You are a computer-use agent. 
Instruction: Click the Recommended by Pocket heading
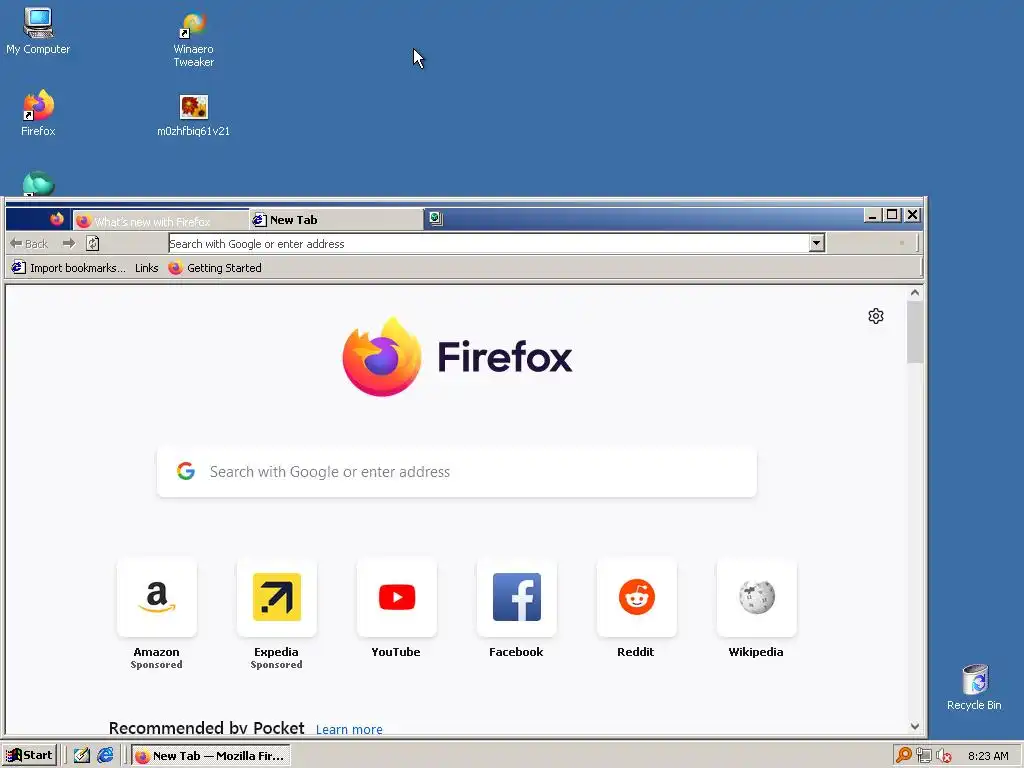206,728
